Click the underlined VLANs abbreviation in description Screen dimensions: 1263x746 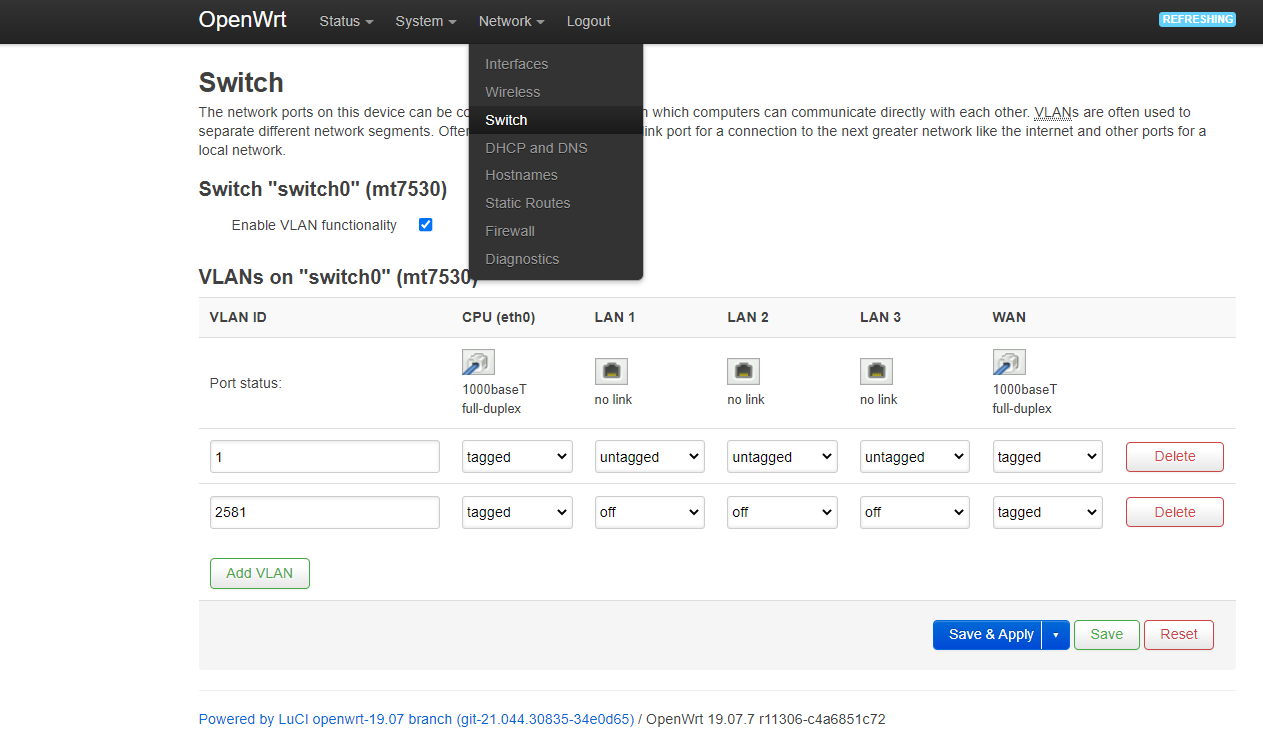[x=1053, y=112]
